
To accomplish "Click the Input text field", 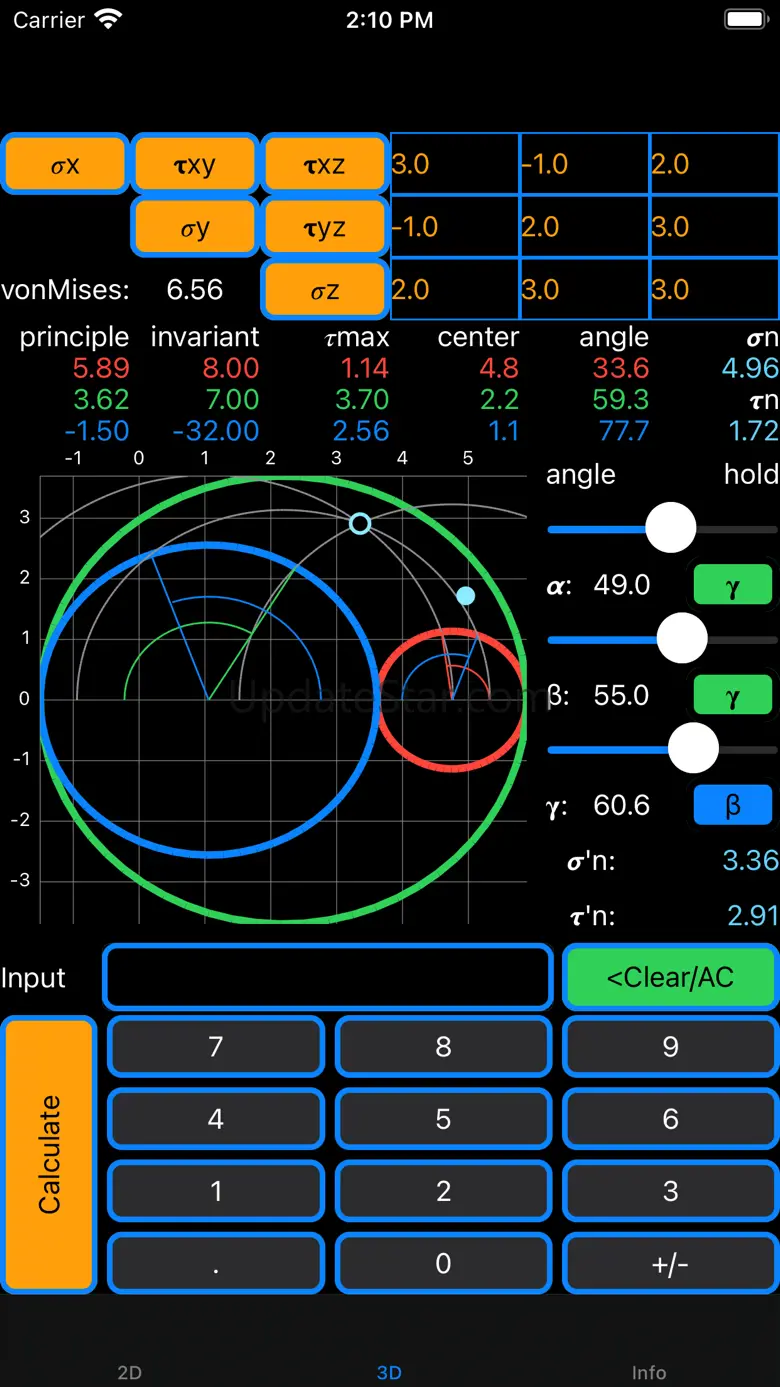I will (328, 977).
